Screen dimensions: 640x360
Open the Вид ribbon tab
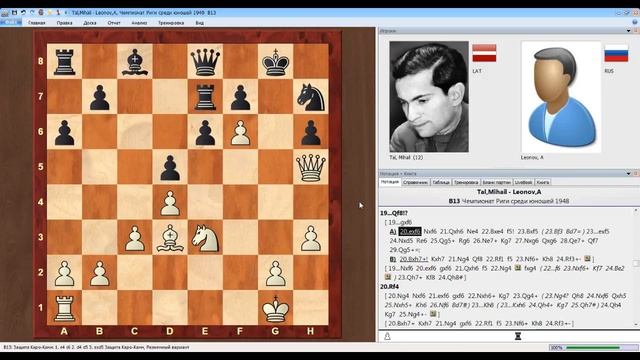200,23
